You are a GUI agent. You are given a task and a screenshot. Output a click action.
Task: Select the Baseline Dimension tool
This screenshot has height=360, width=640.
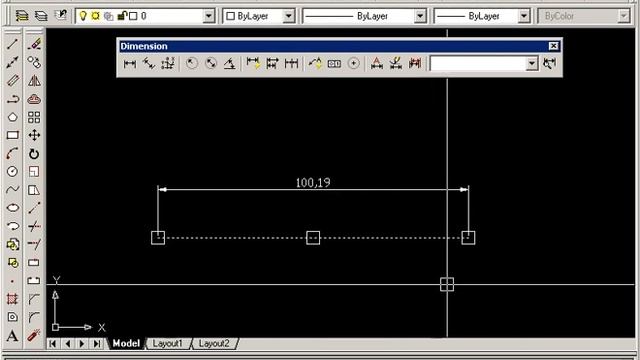[x=272, y=64]
